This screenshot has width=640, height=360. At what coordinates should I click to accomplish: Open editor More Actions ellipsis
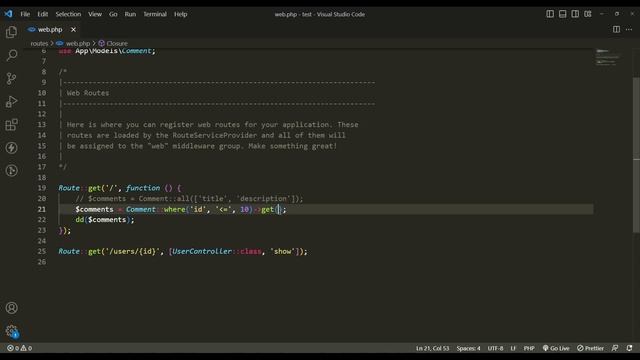(629, 29)
